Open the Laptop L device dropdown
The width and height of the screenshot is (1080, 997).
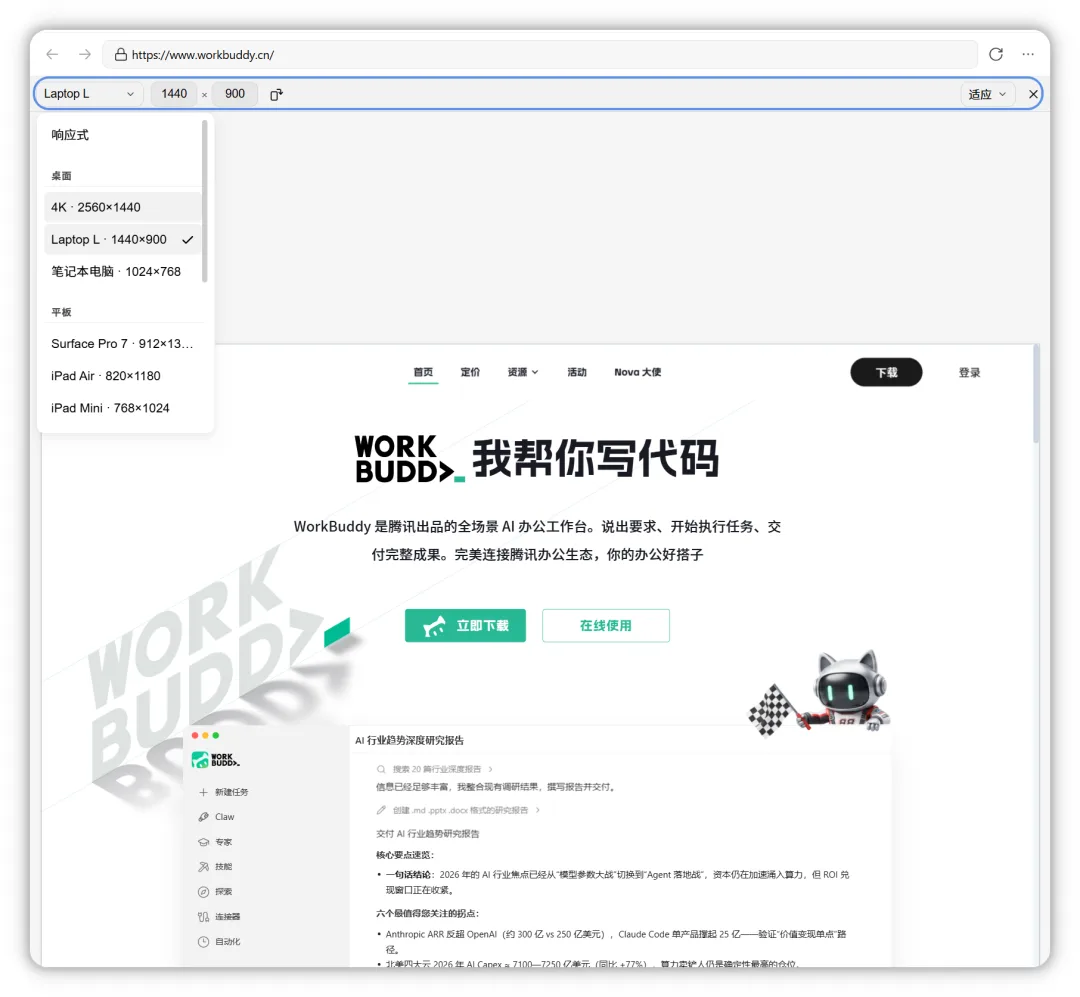89,94
